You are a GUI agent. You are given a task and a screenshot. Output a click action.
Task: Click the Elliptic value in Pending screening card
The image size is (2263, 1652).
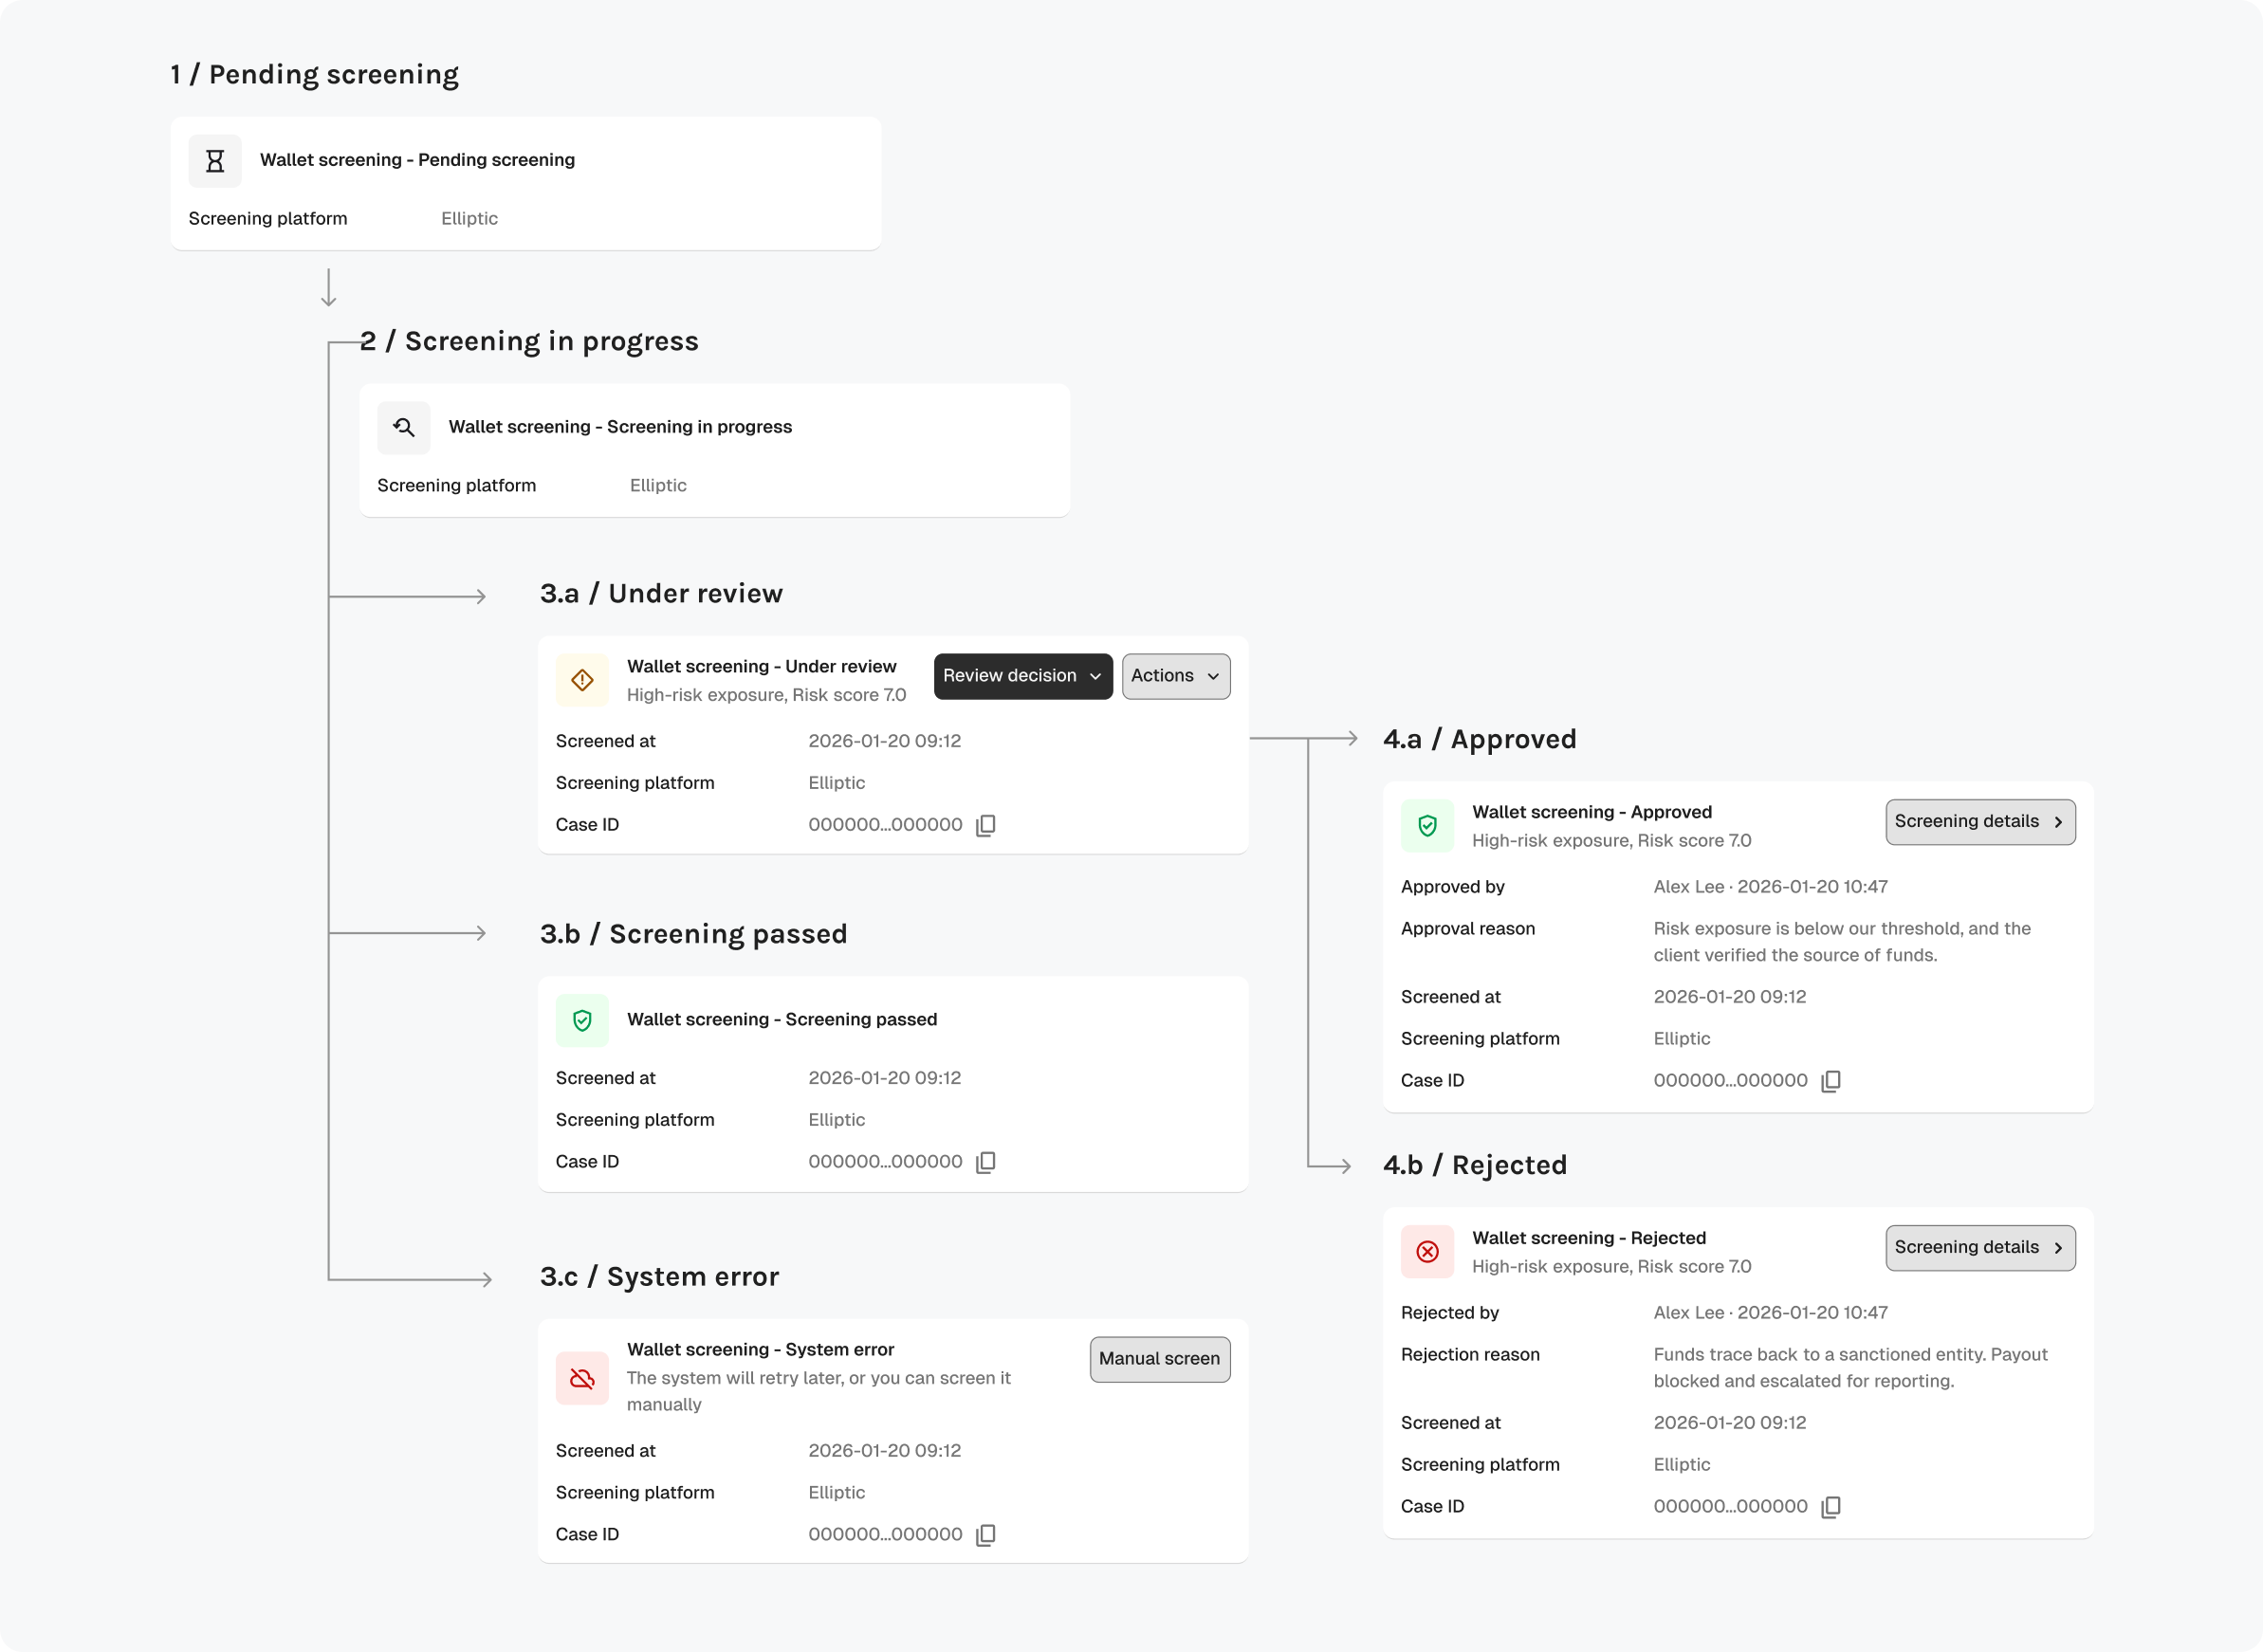pos(469,219)
